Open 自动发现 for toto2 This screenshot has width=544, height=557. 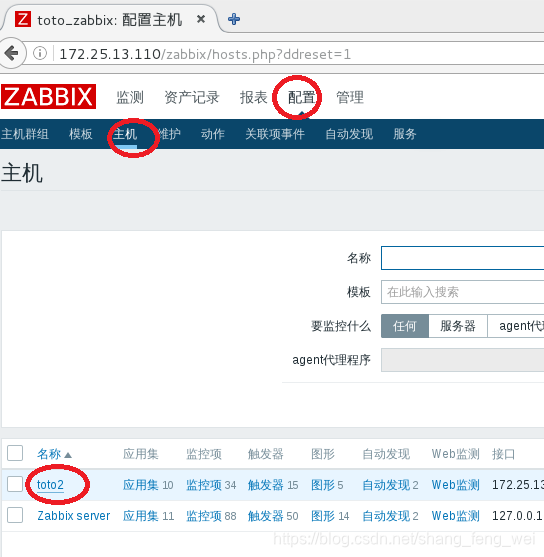coord(386,485)
